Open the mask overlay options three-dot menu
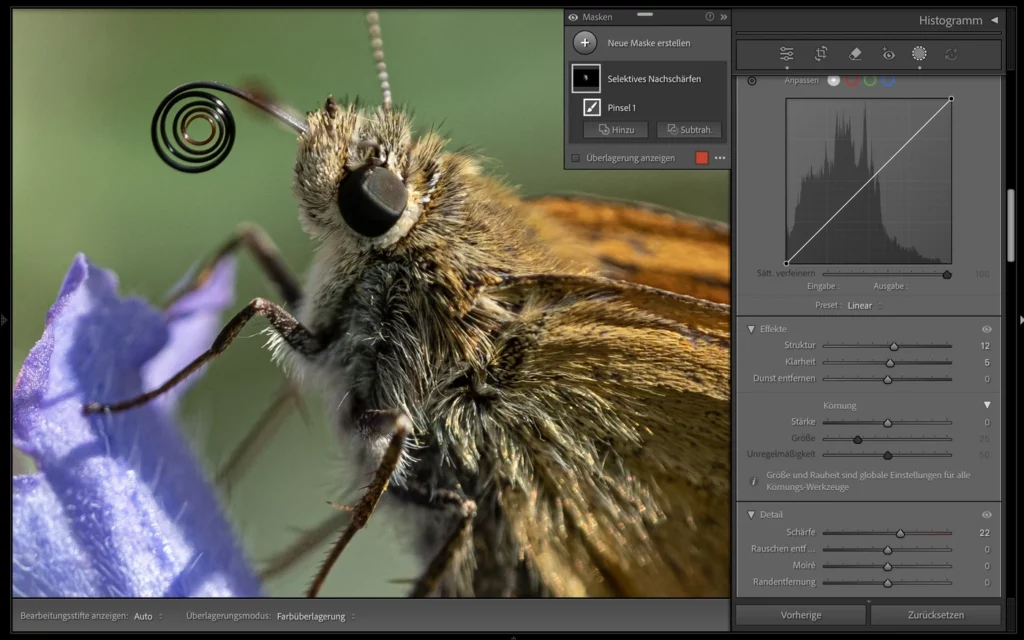This screenshot has height=640, width=1024. (x=720, y=158)
